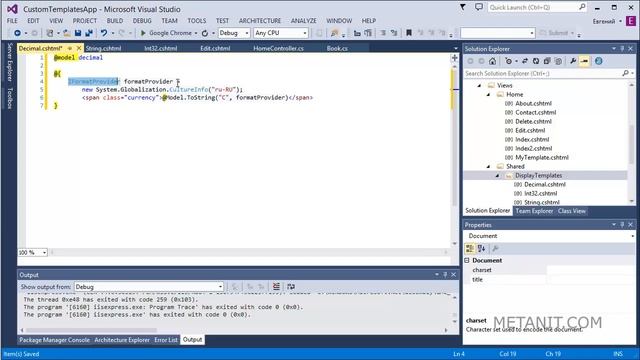The width and height of the screenshot is (640, 360).
Task: Collapse the DisplayTemplates folder node
Action: click(498, 176)
